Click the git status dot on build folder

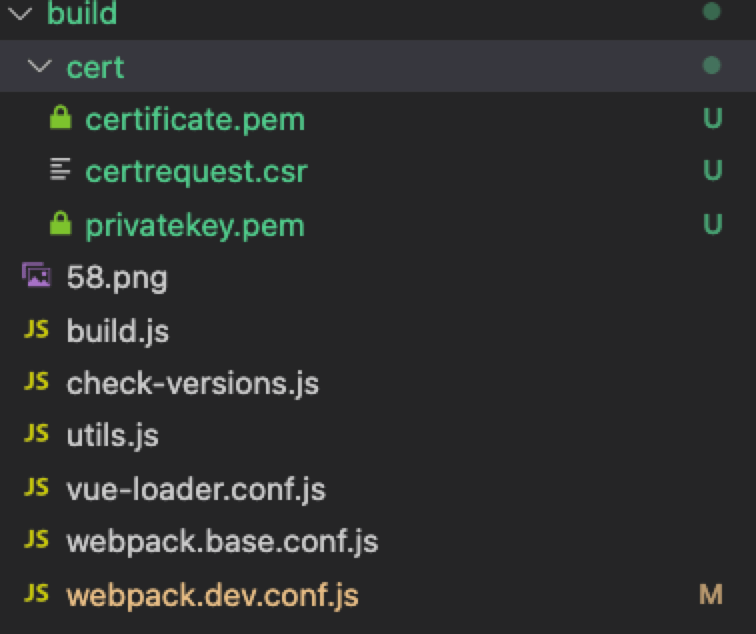[712, 11]
